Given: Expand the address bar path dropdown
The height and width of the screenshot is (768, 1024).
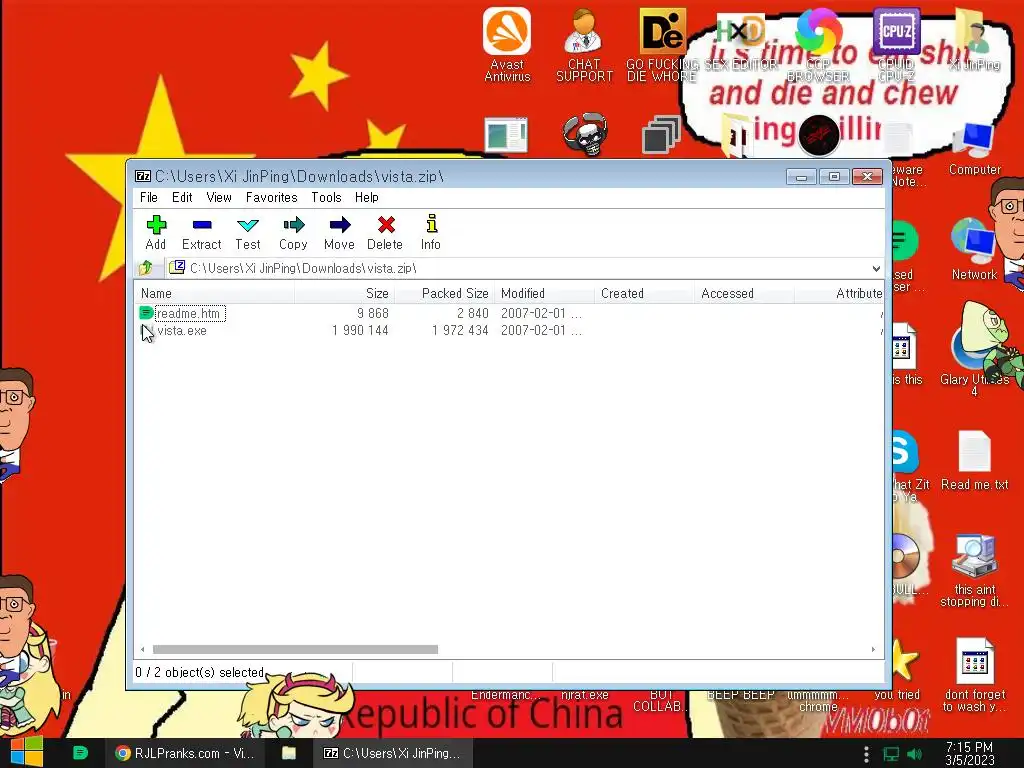Looking at the screenshot, I should (x=876, y=268).
